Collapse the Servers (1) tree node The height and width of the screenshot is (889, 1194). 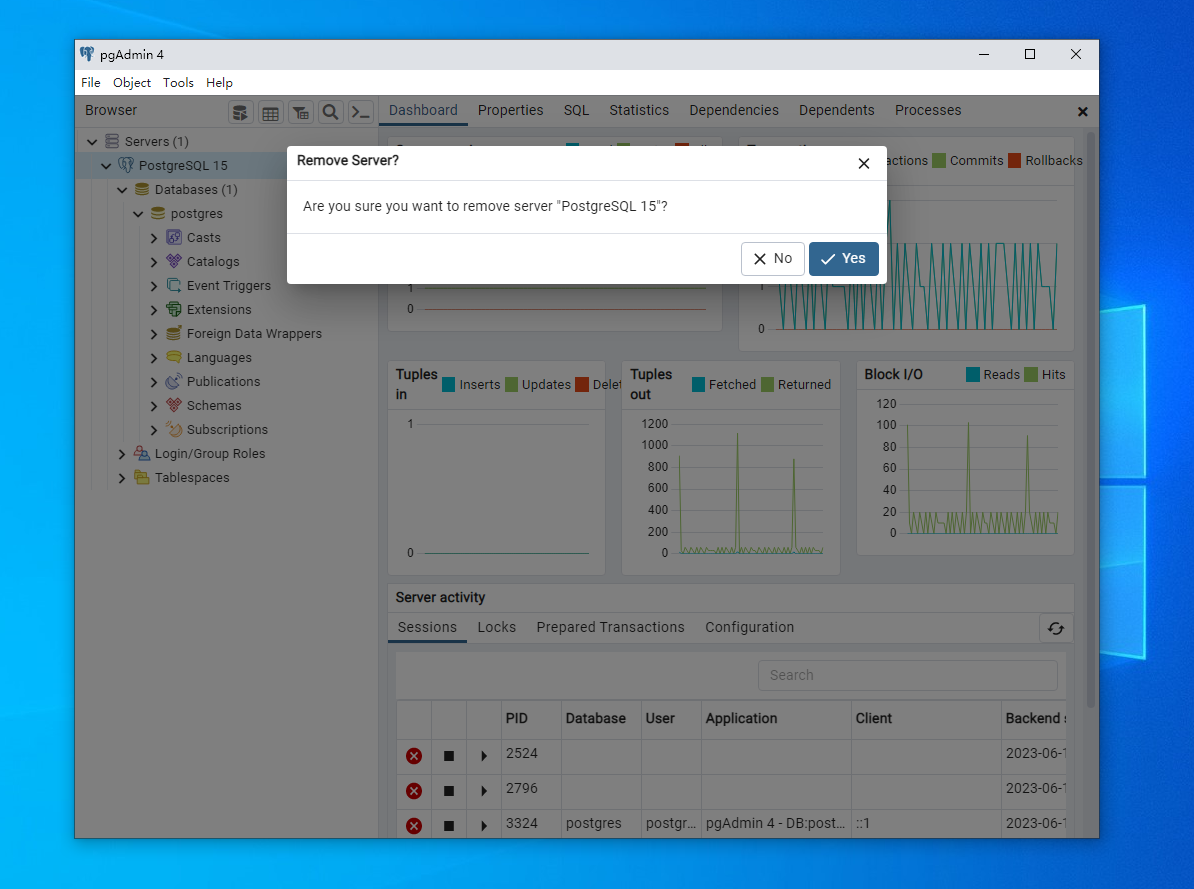[93, 142]
